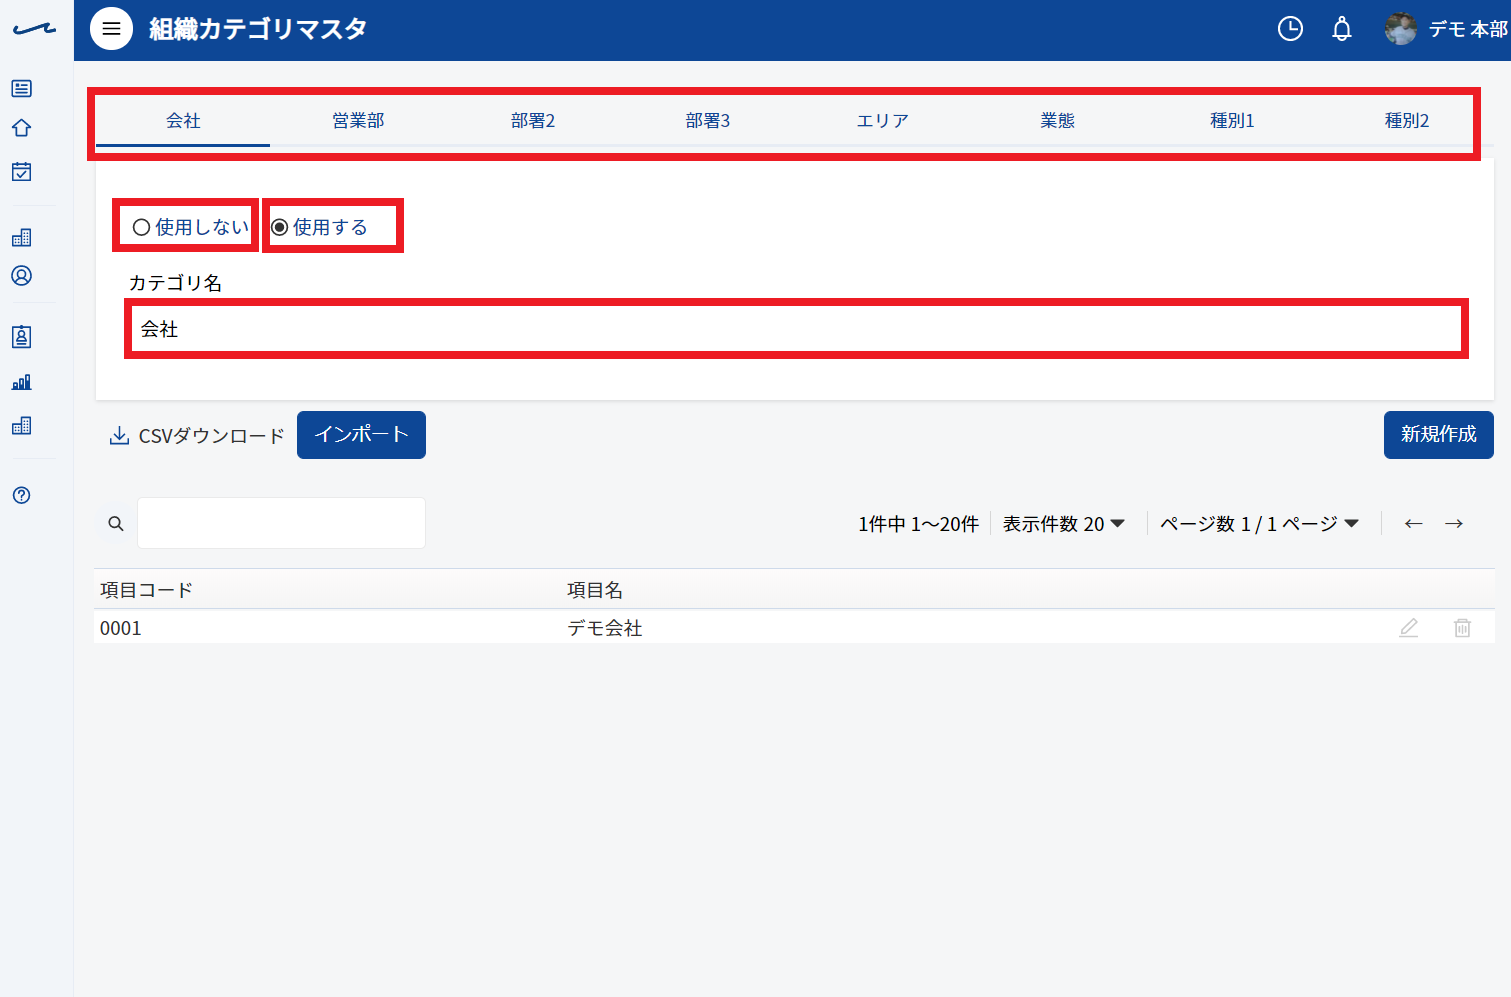Go to home via the house icon

click(x=21, y=128)
